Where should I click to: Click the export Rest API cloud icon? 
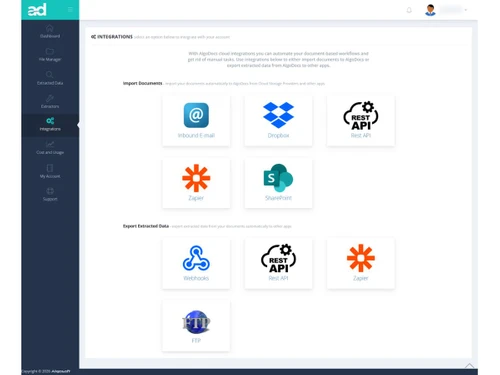point(278,258)
